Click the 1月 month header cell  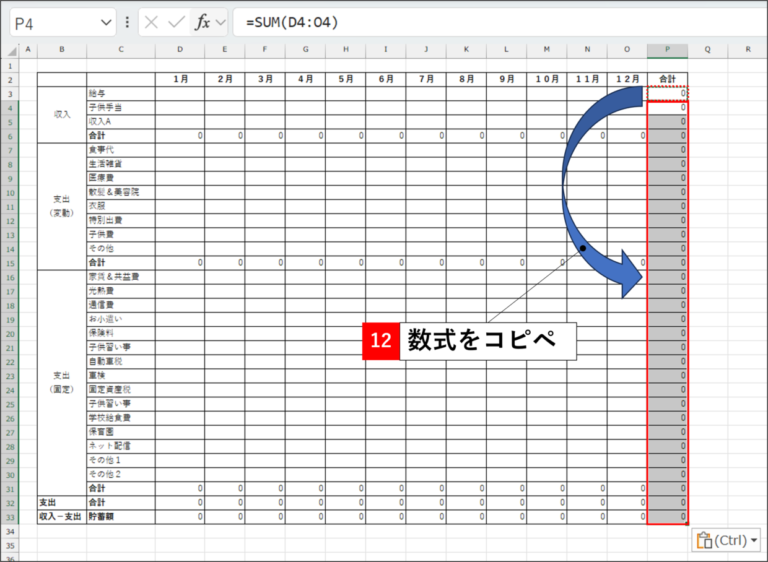click(180, 78)
